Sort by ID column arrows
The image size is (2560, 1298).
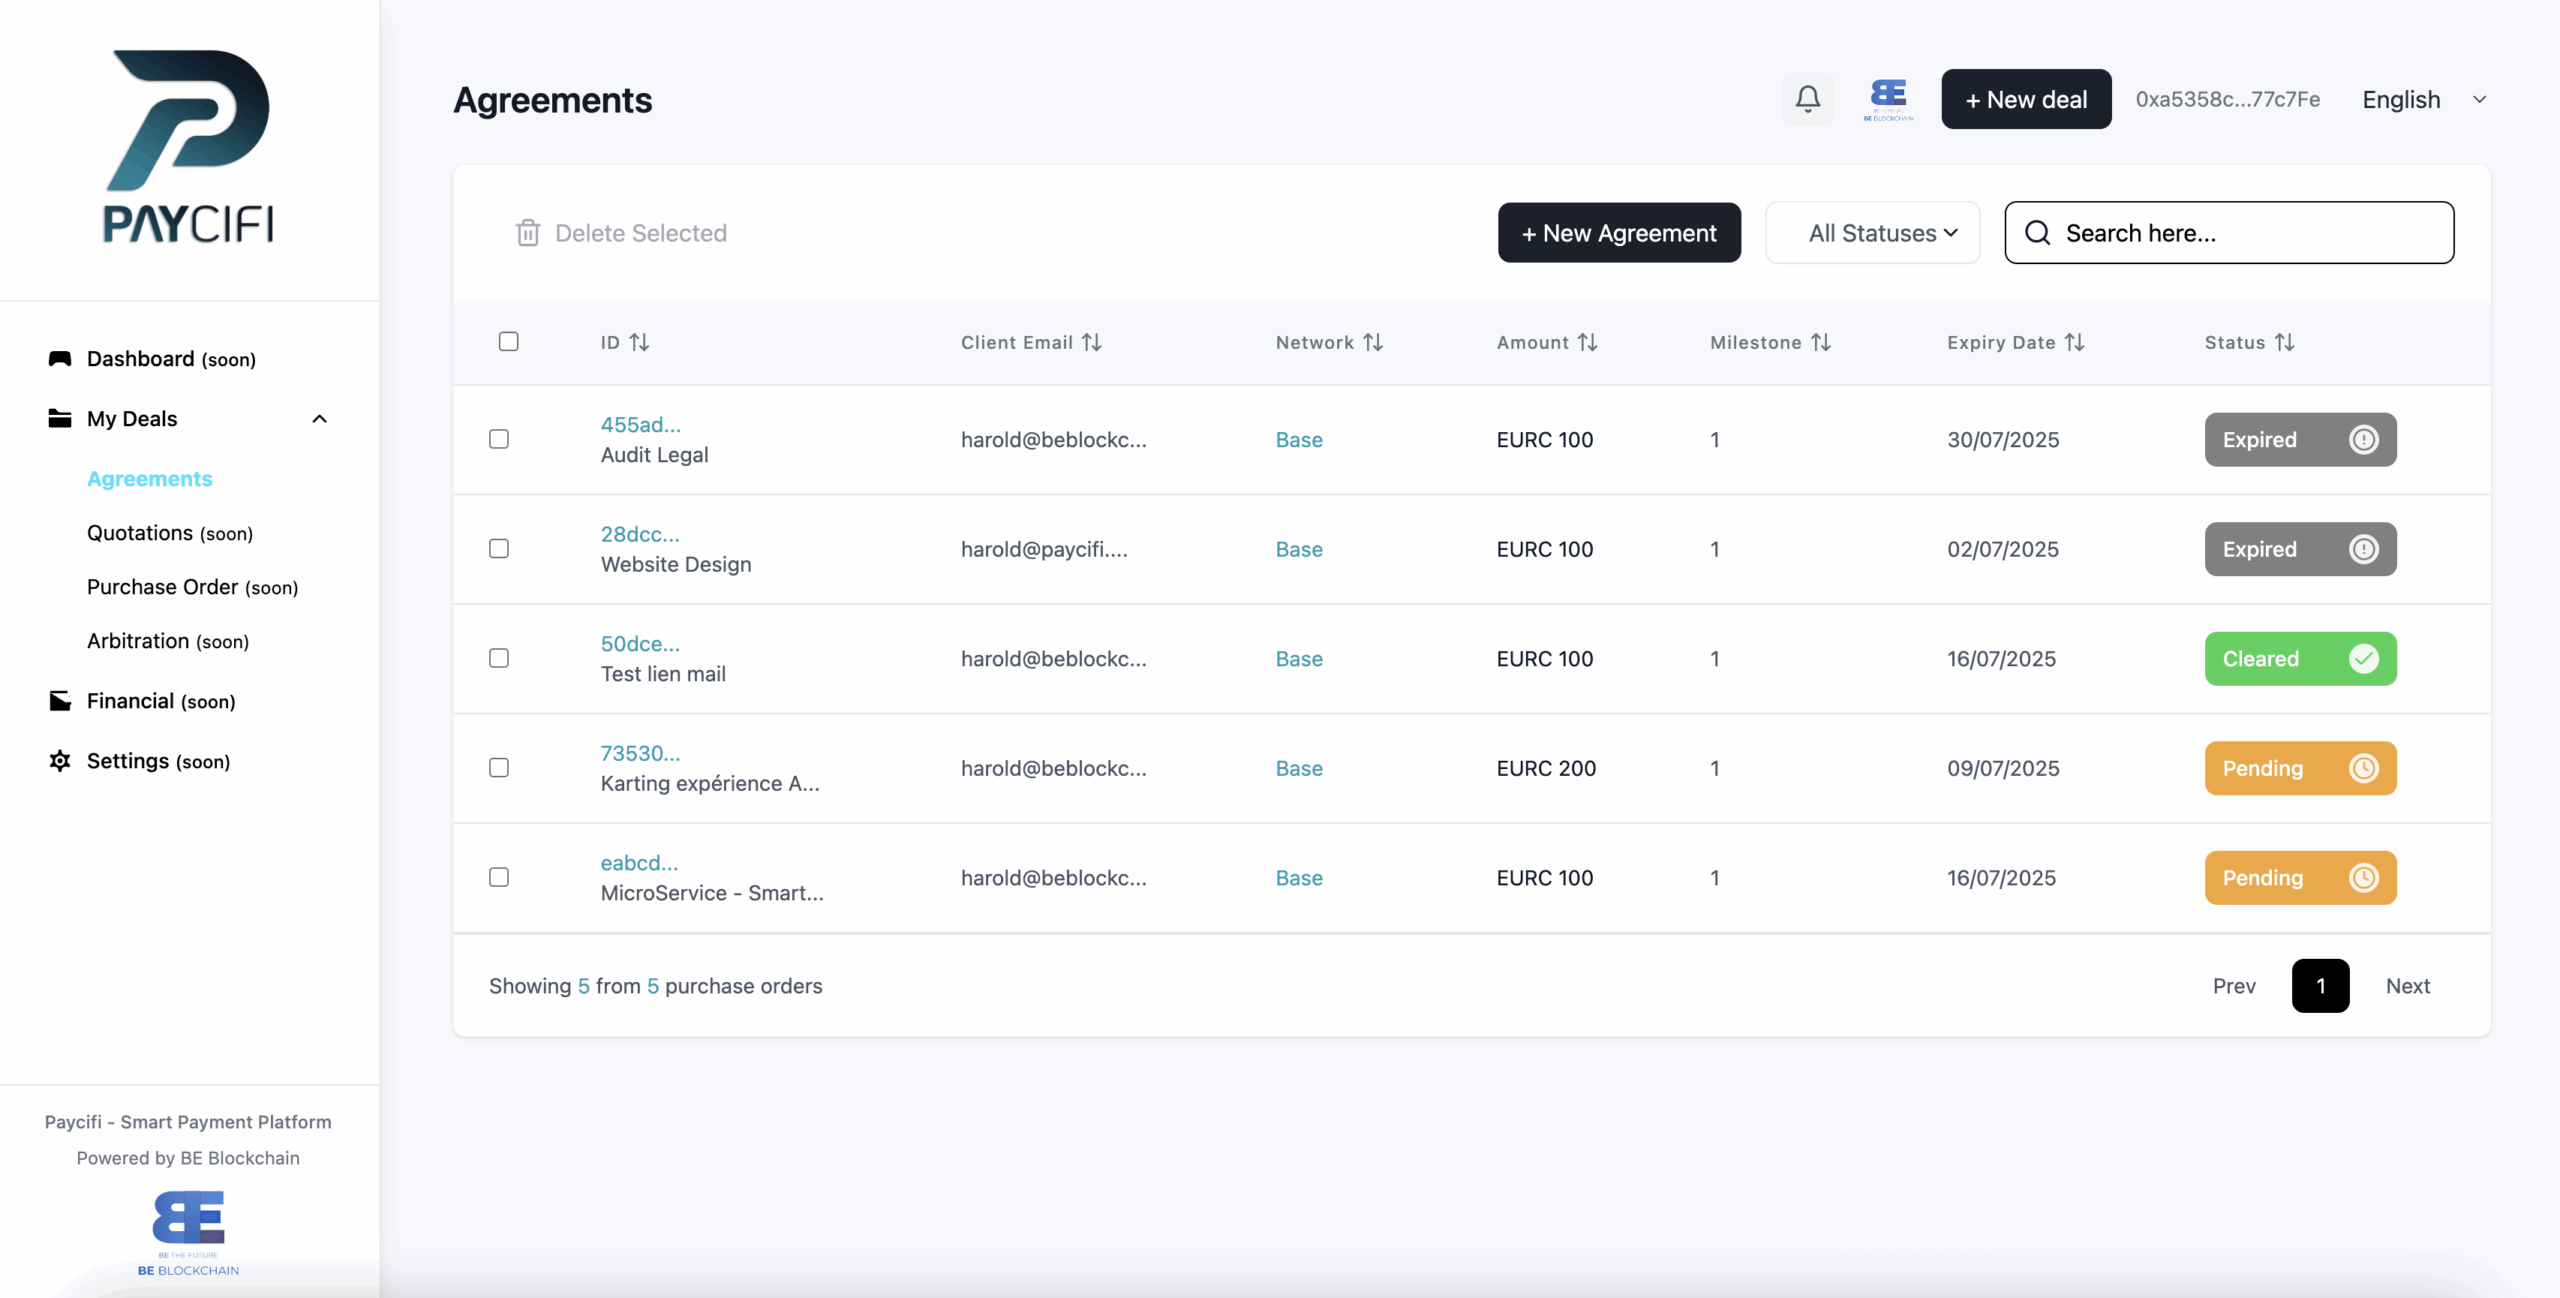pos(639,342)
